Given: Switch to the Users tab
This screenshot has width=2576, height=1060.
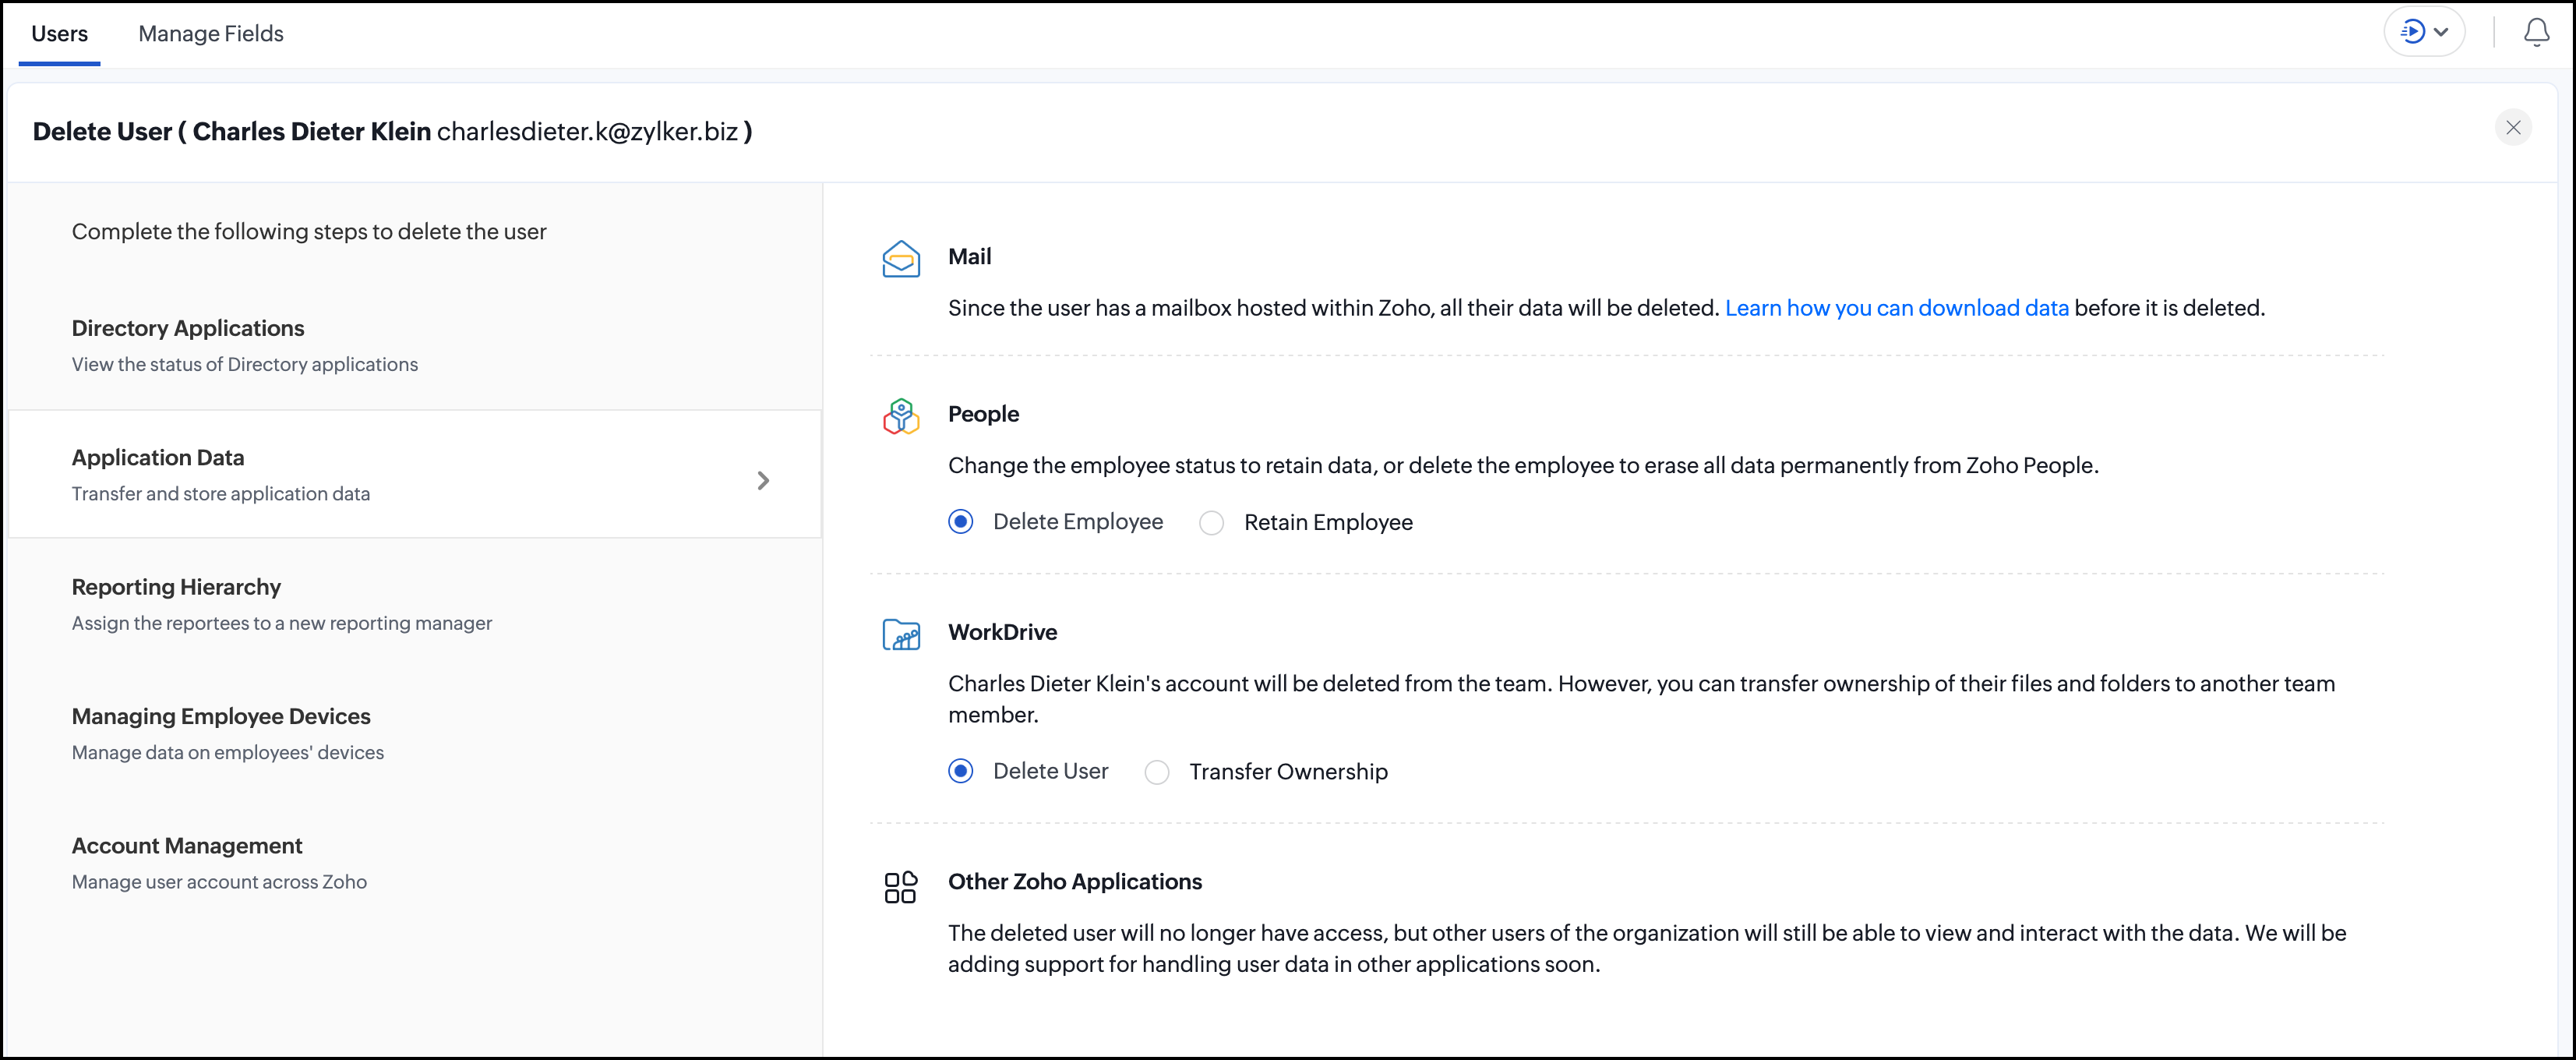Looking at the screenshot, I should 59,34.
